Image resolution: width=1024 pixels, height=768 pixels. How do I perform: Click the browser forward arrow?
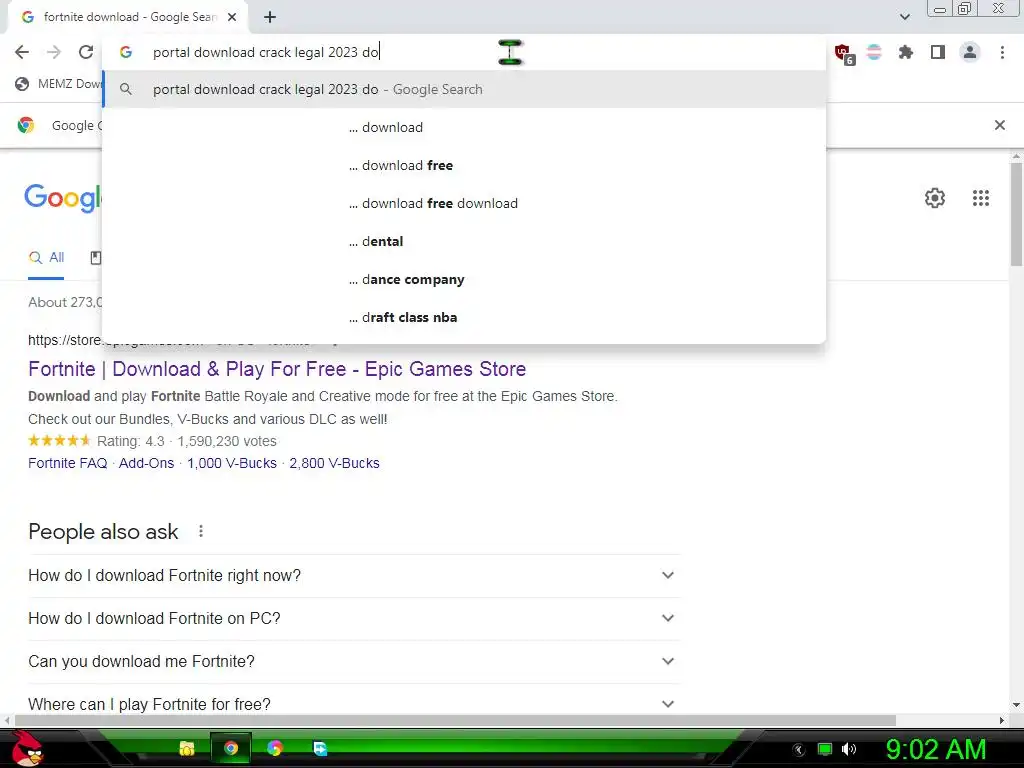click(x=54, y=52)
